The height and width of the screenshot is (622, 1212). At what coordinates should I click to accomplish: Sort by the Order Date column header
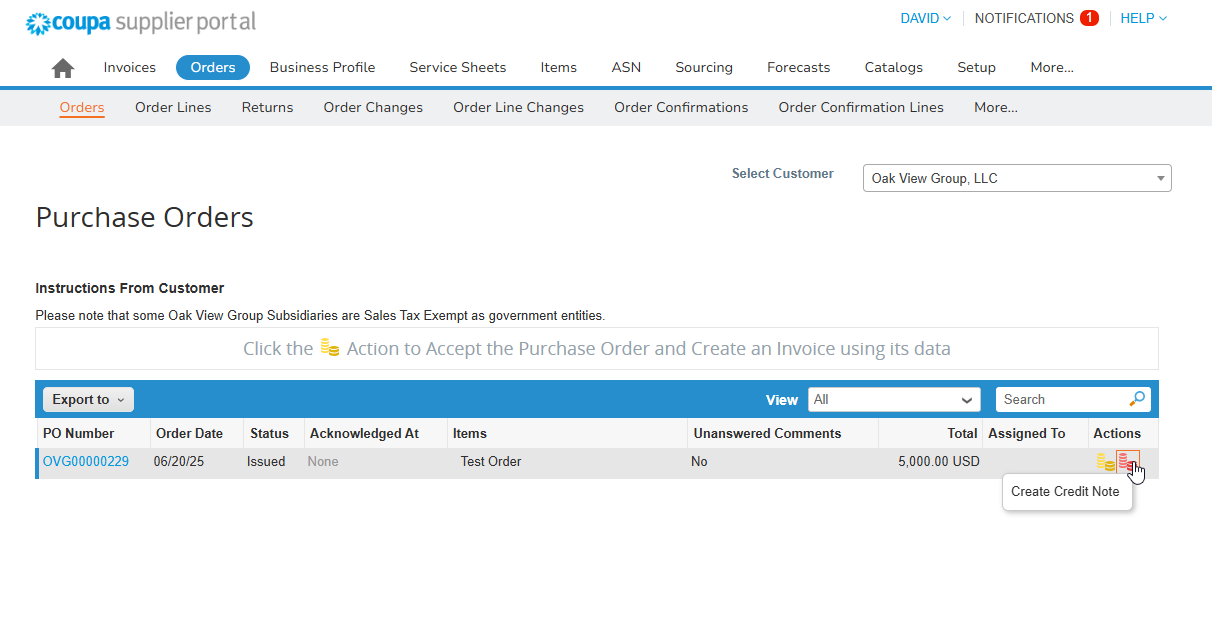tap(189, 433)
